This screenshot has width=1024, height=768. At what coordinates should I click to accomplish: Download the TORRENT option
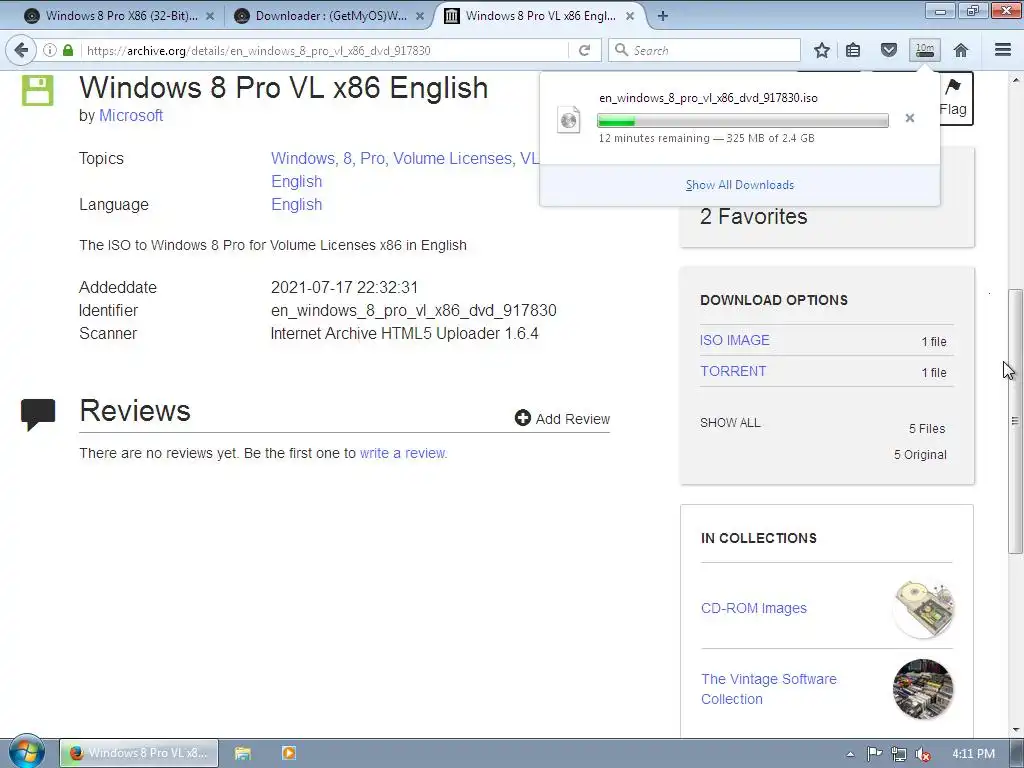pos(733,371)
